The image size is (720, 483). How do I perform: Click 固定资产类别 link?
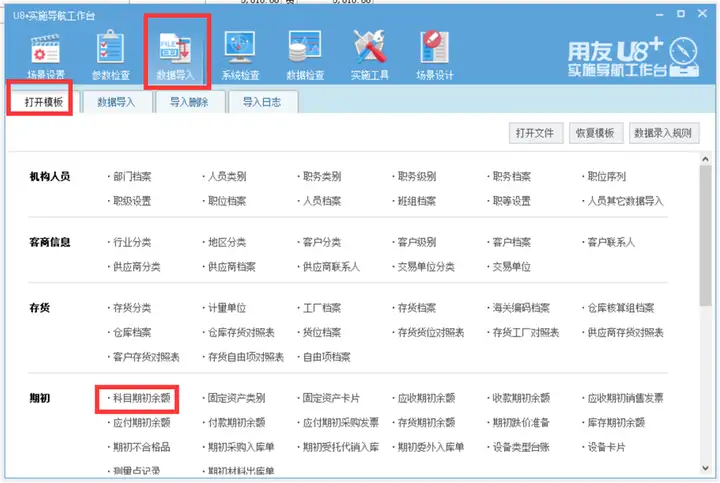236,398
